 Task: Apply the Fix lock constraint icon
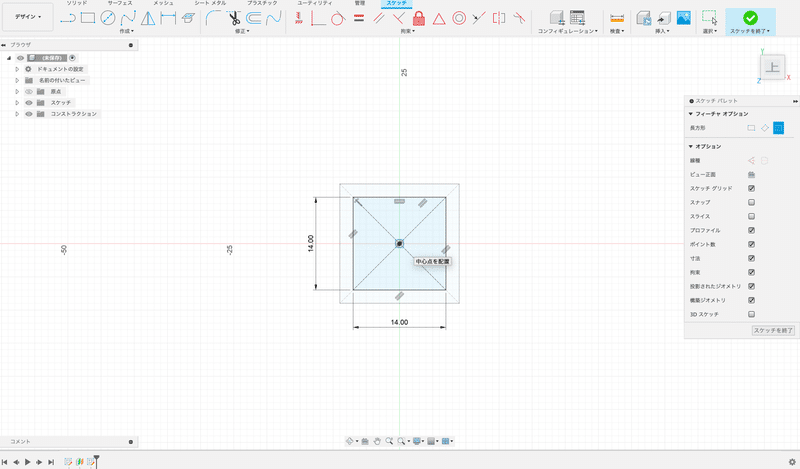(x=419, y=19)
